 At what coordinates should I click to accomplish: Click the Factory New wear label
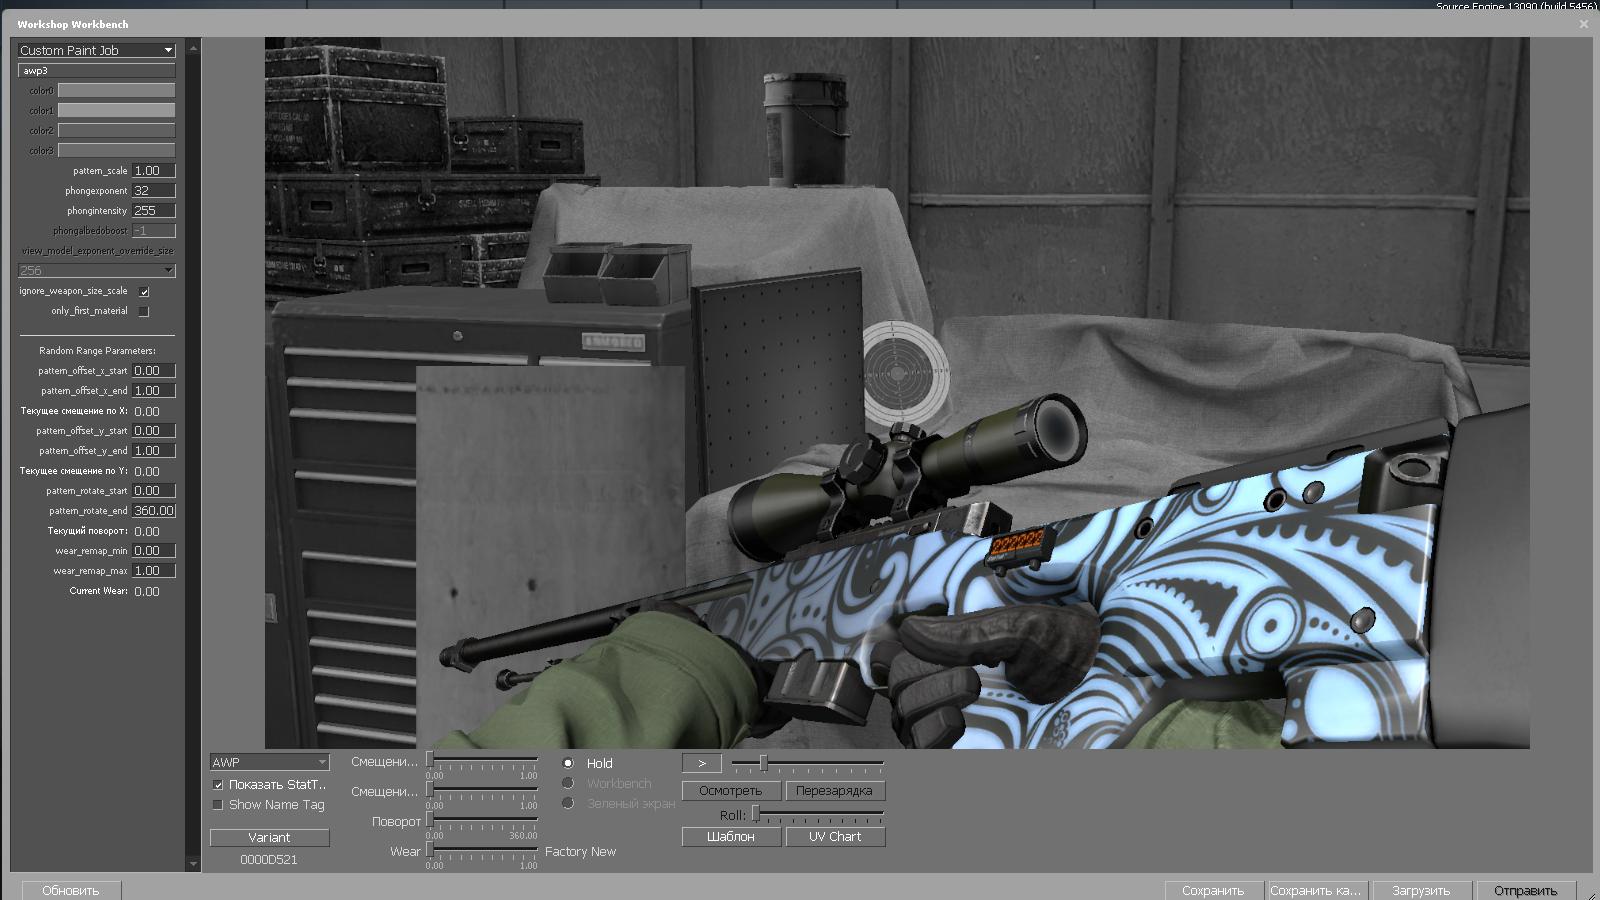point(580,852)
